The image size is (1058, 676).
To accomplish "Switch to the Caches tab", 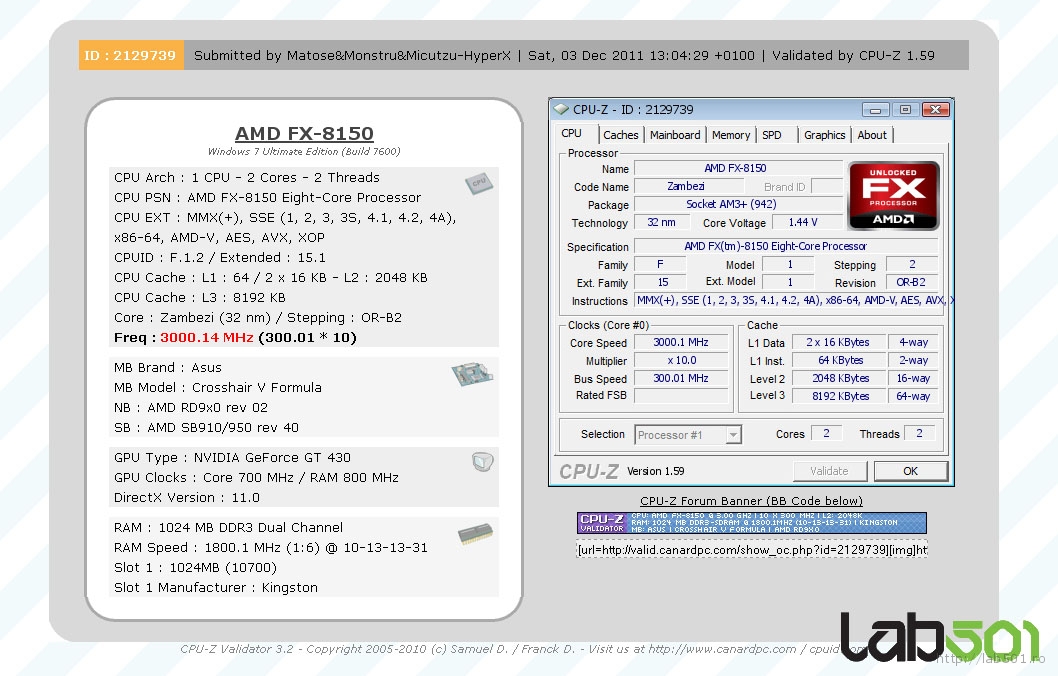I will click(620, 135).
